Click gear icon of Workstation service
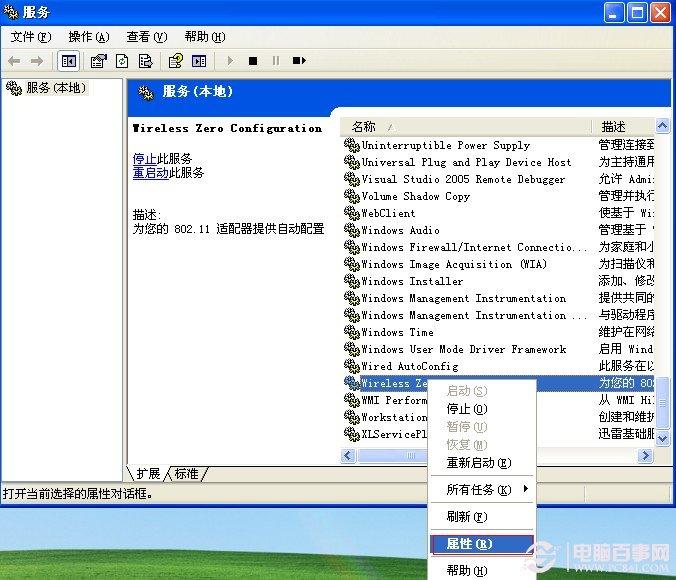 pyautogui.click(x=352, y=417)
